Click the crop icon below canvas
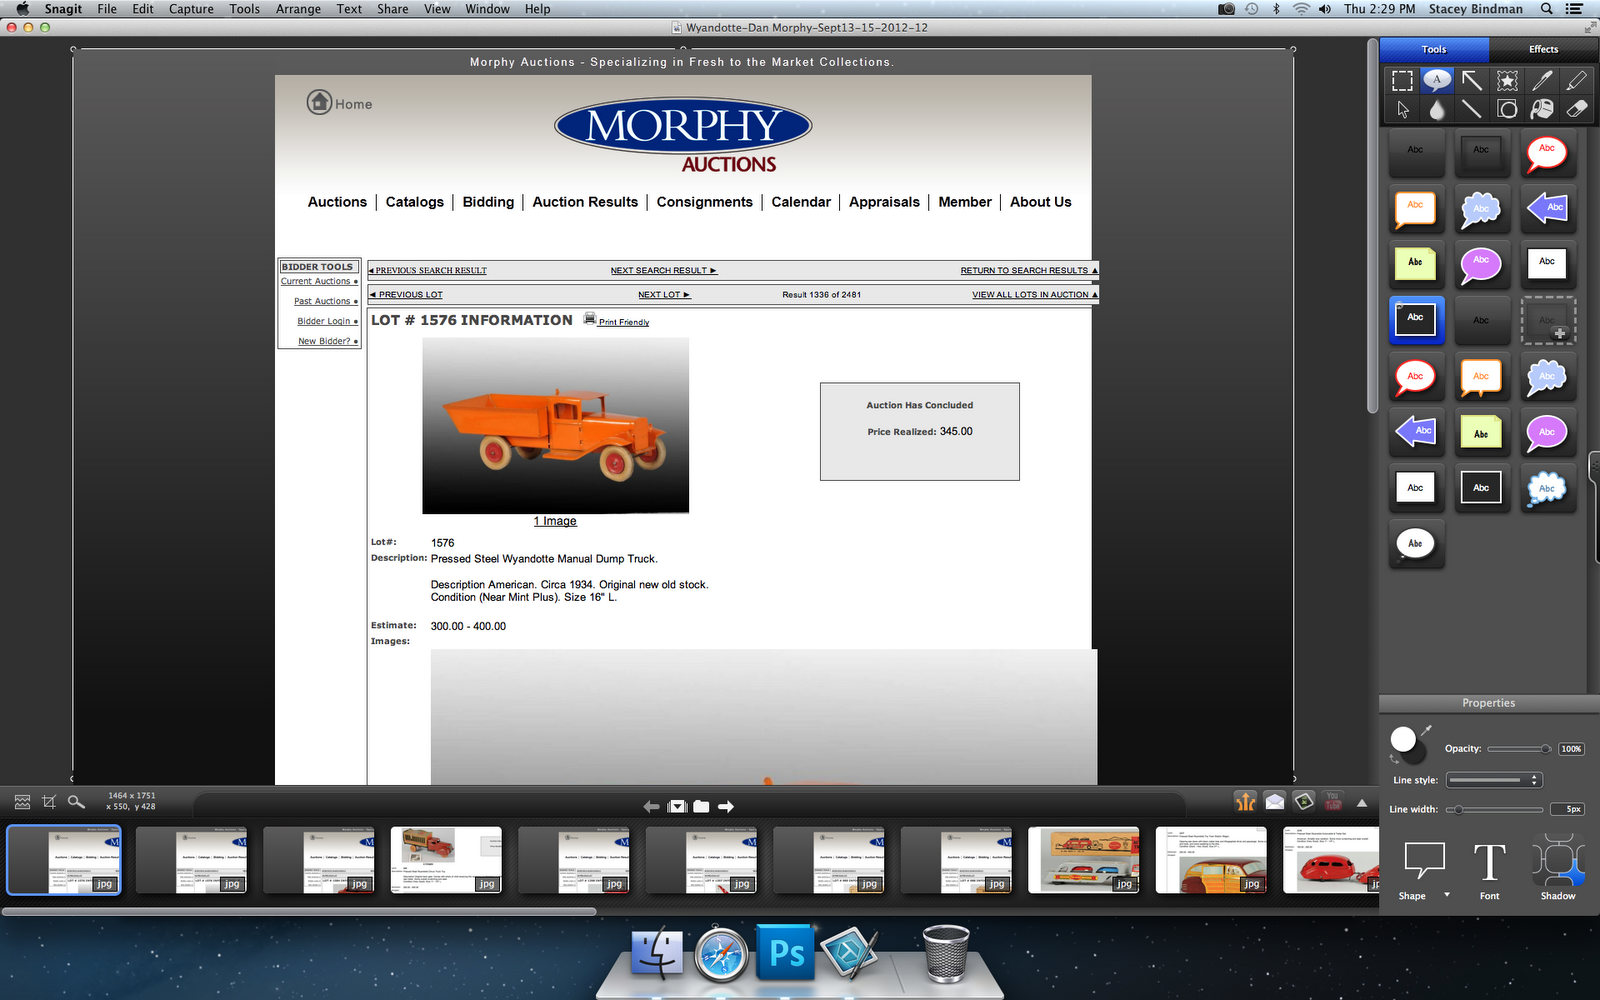Image resolution: width=1600 pixels, height=1000 pixels. [49, 802]
